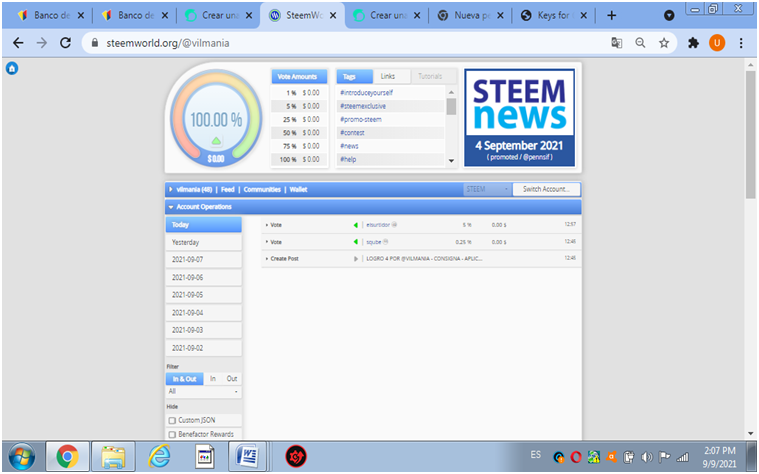Open the STEEM currency dropdown

pyautogui.click(x=486, y=189)
